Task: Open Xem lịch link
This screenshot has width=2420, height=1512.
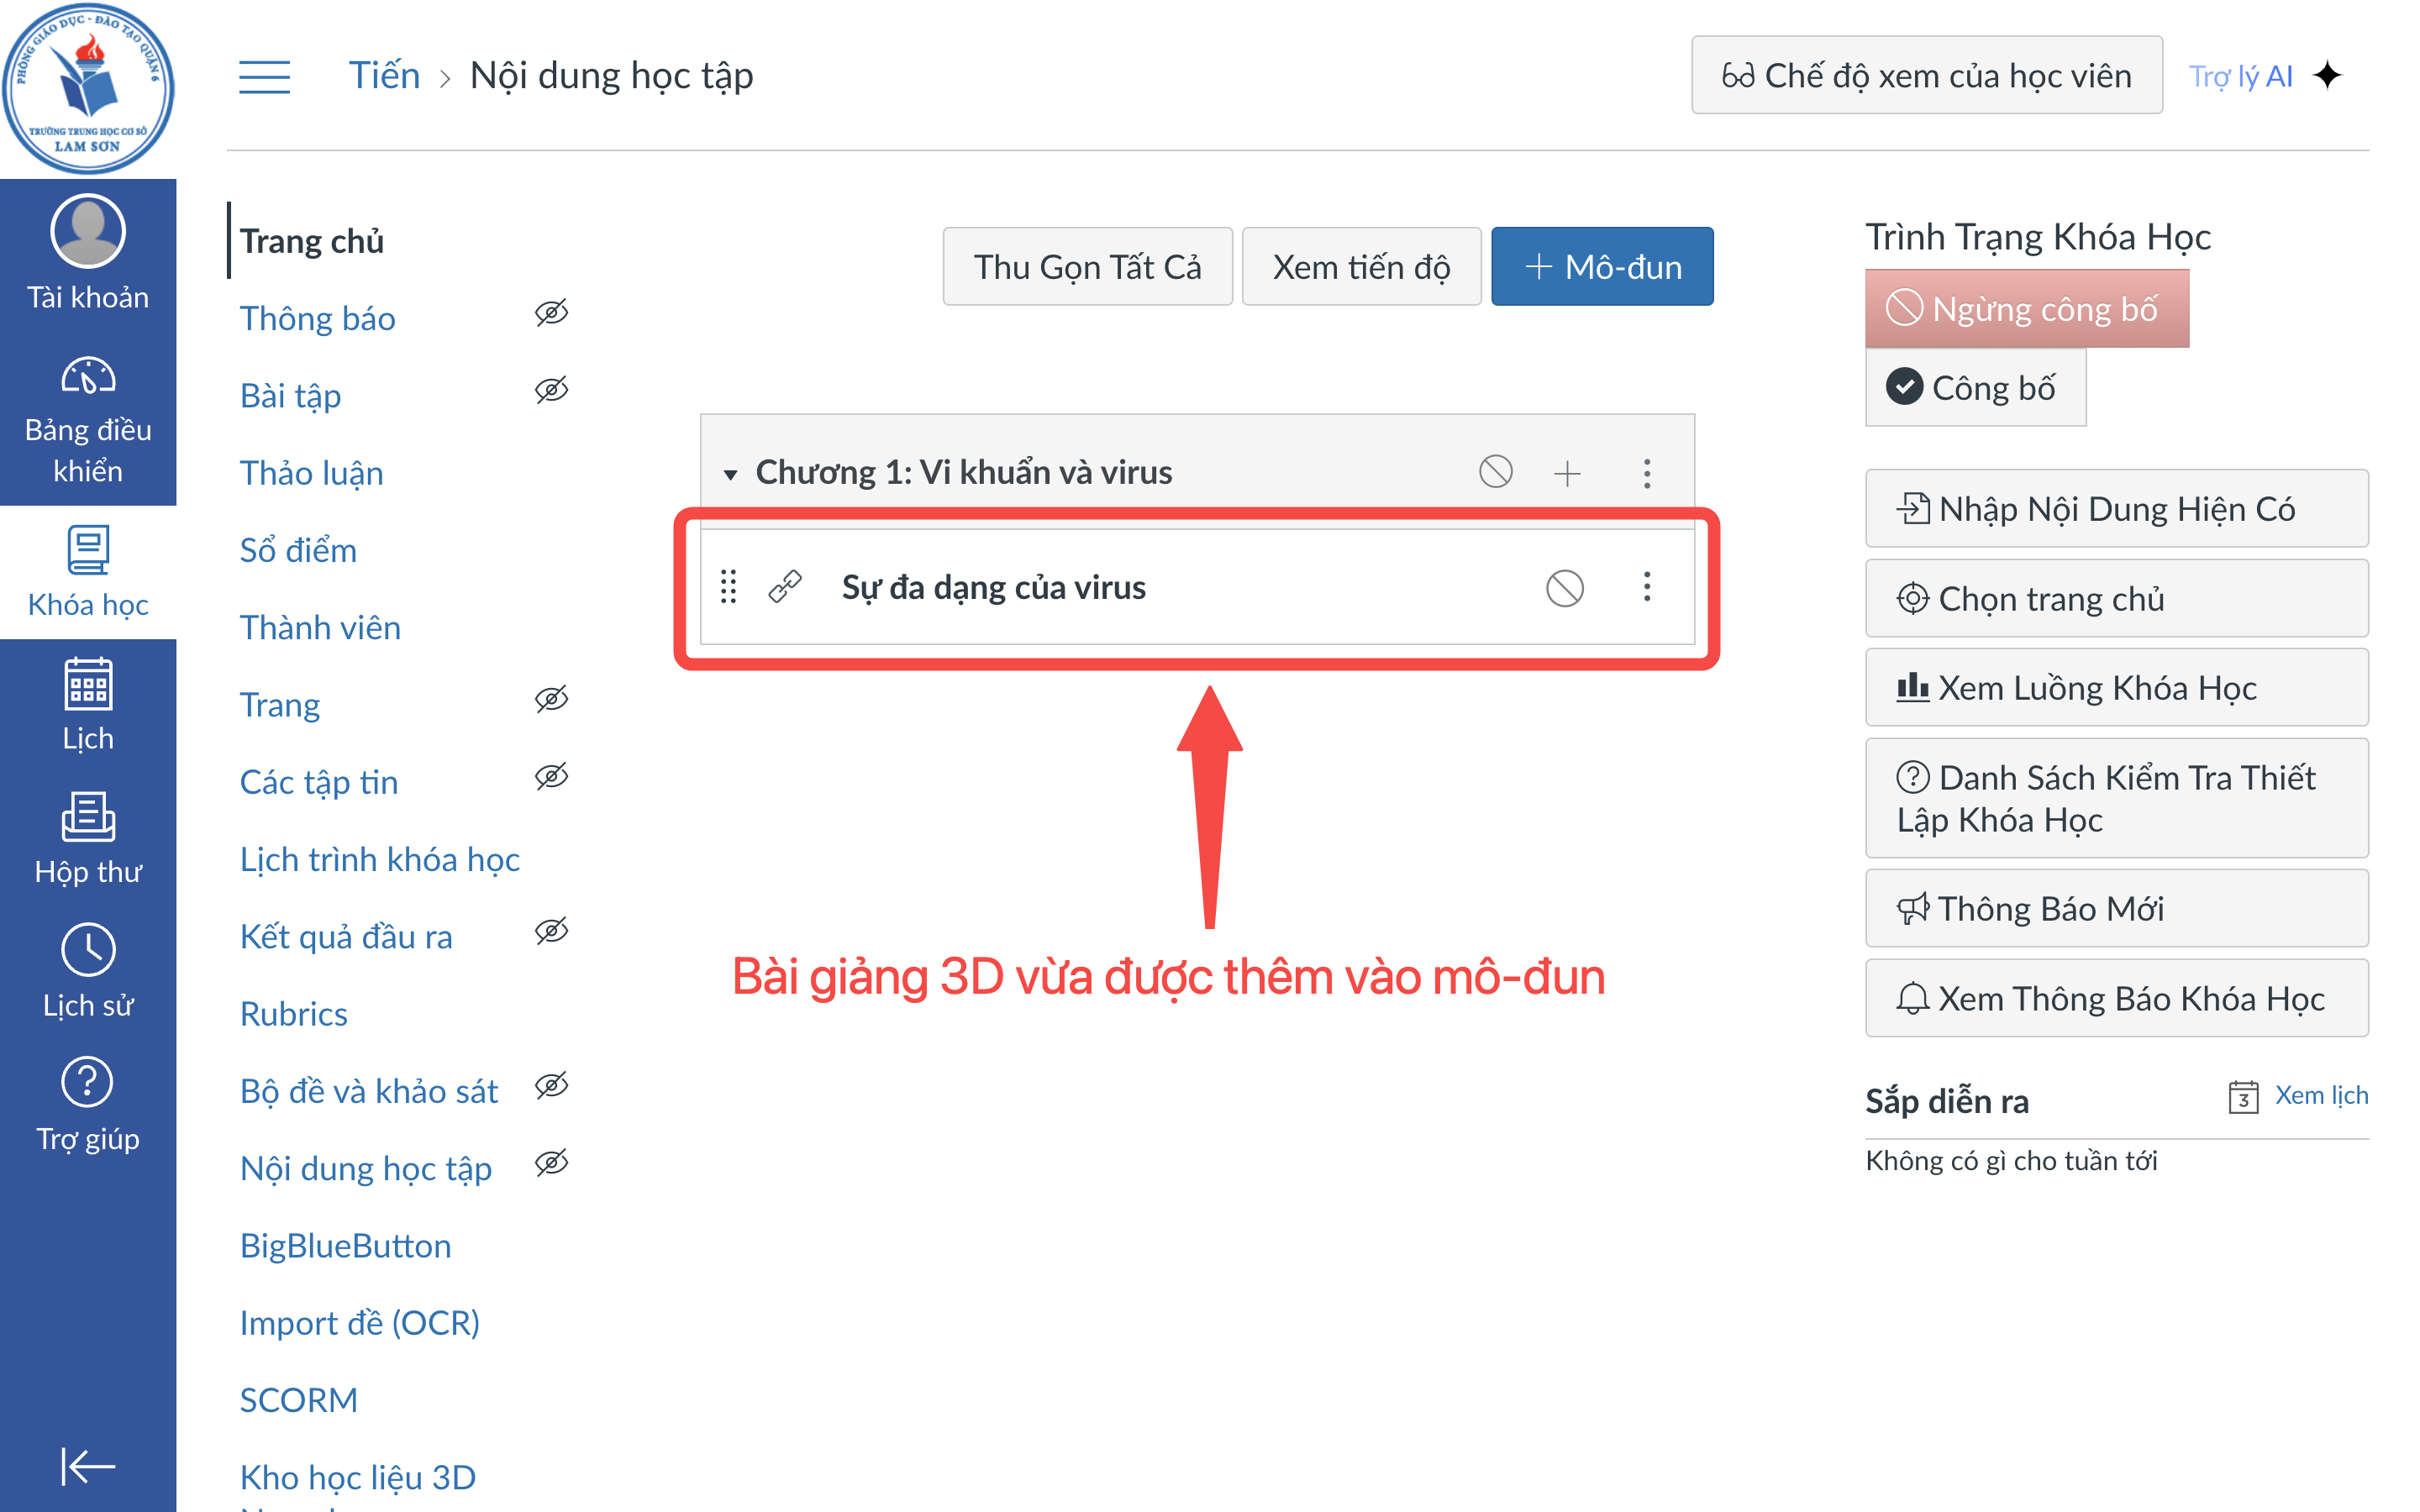Action: click(x=2321, y=1095)
